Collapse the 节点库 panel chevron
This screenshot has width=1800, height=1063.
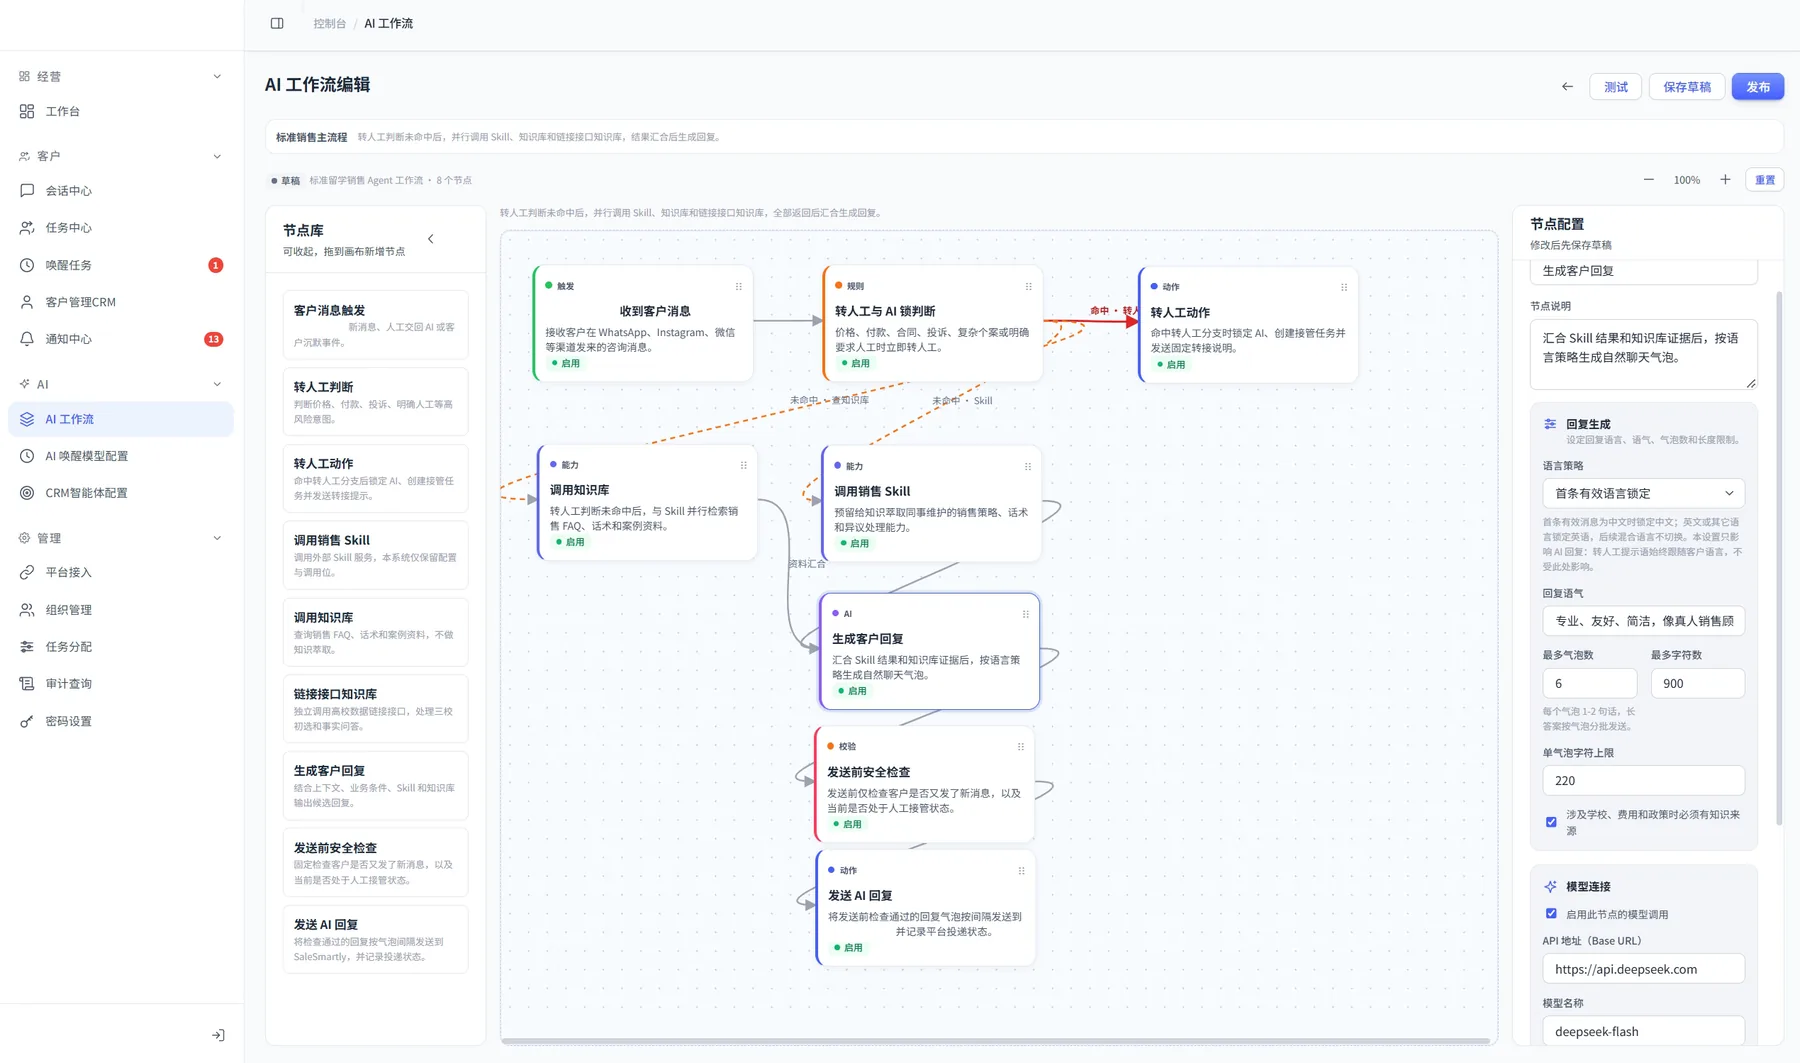pos(431,239)
